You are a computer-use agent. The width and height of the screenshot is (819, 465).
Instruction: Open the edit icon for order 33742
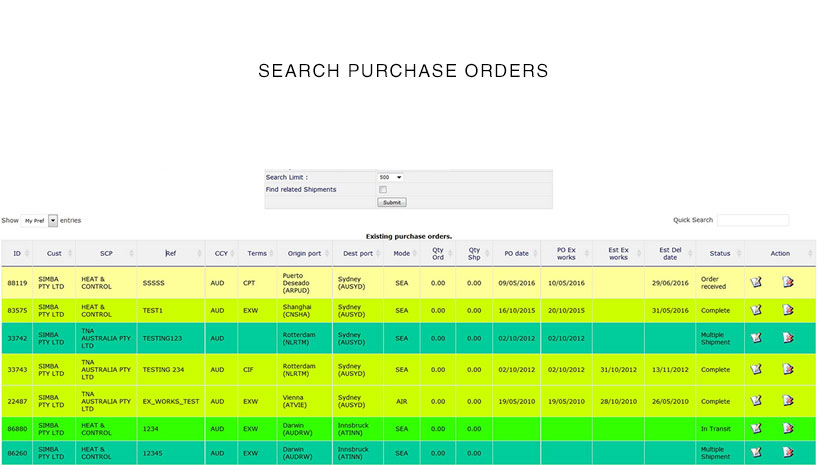click(x=756, y=338)
